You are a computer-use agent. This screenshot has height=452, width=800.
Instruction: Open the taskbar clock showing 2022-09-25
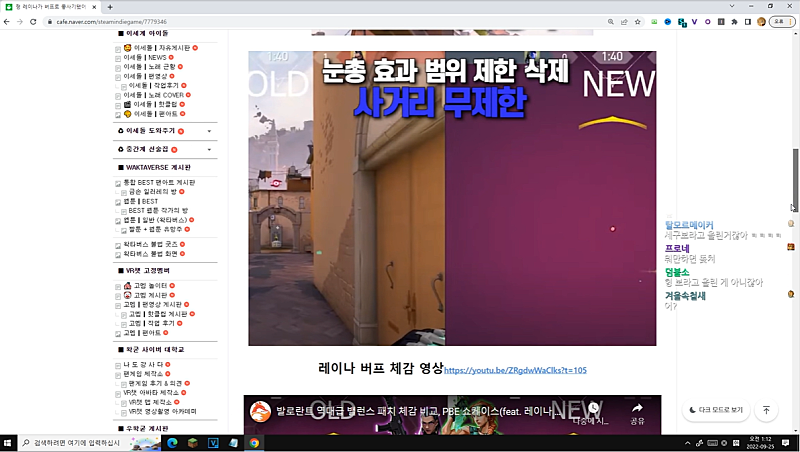point(760,443)
